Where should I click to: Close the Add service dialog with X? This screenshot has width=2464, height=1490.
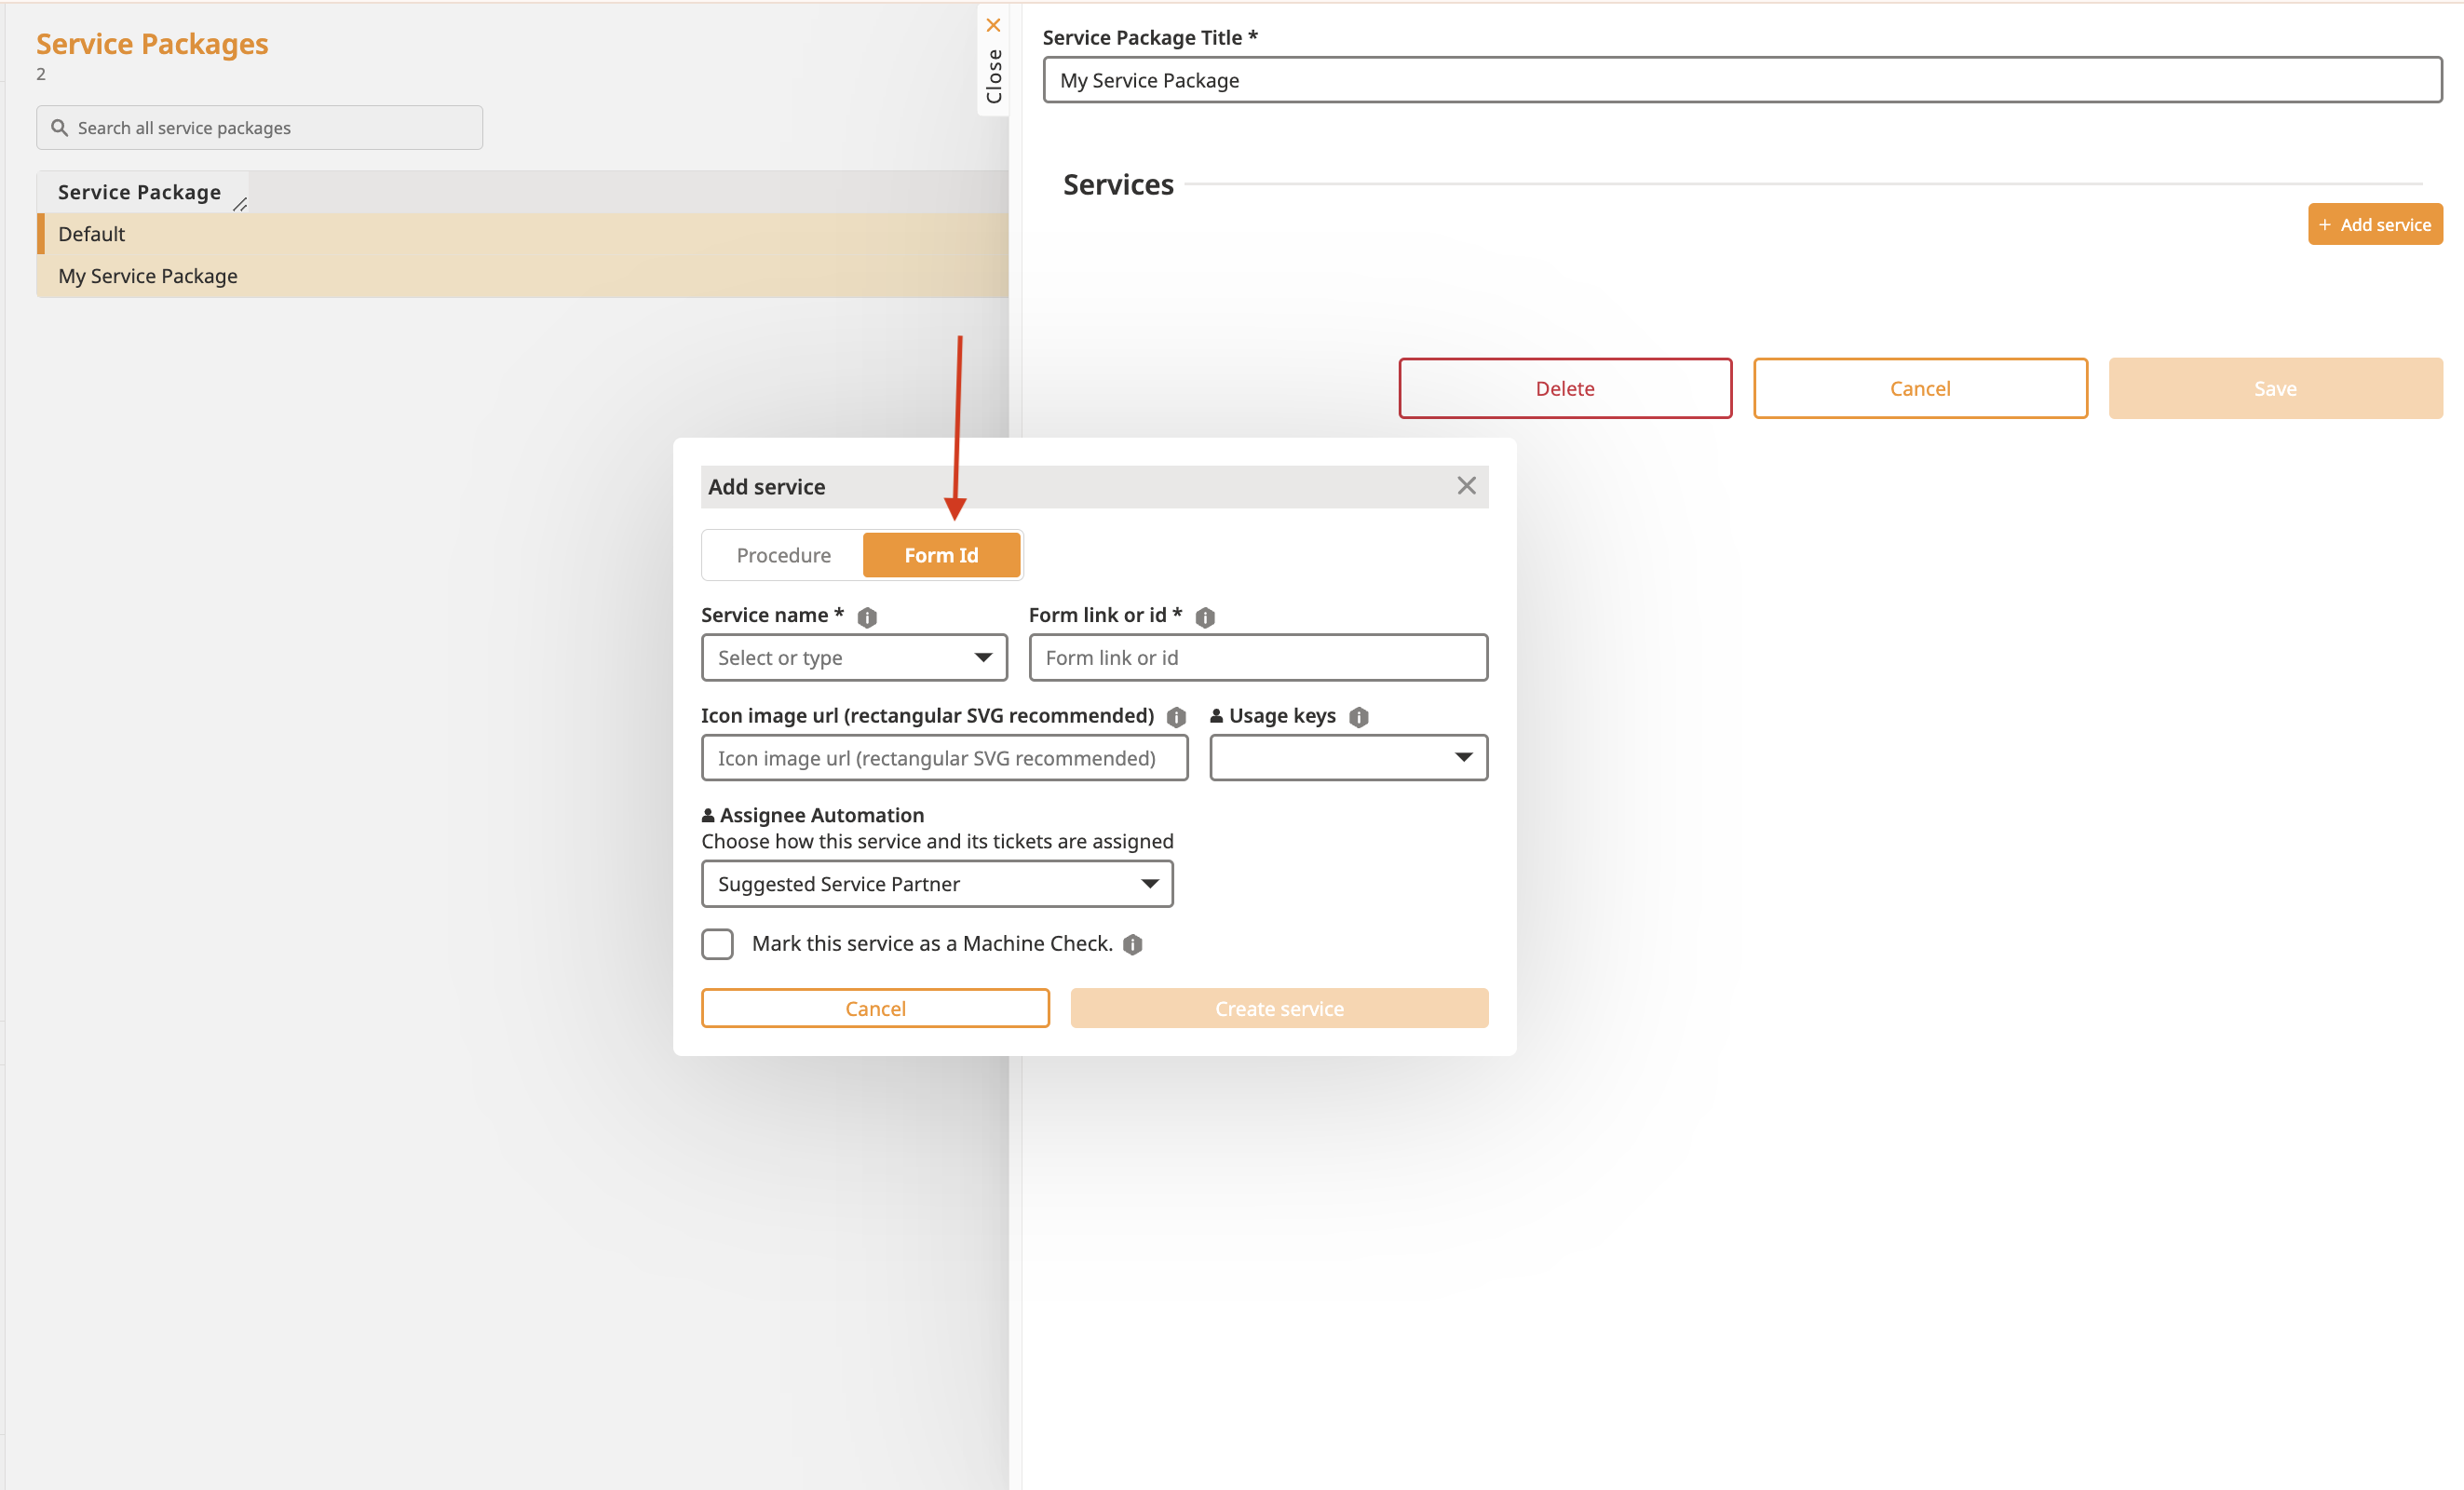coord(1466,486)
